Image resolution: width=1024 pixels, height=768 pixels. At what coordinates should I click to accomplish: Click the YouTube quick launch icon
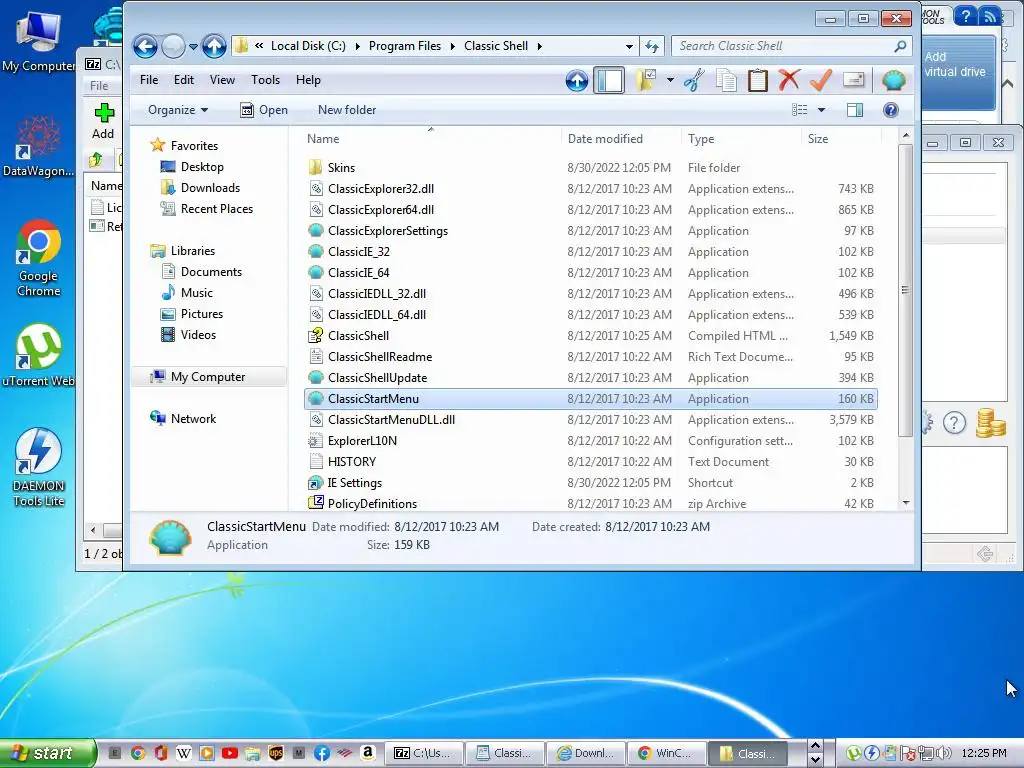[229, 753]
